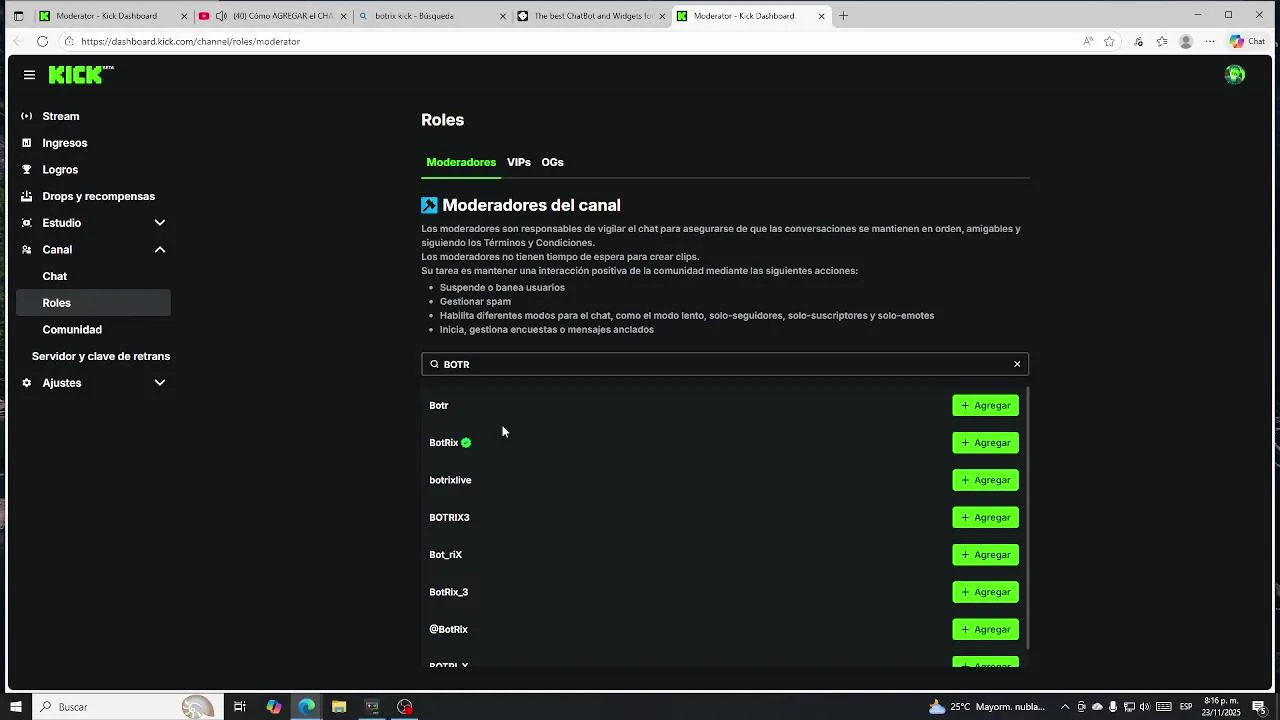1280x720 pixels.
Task: Click the Kick logo
Action: [81, 75]
